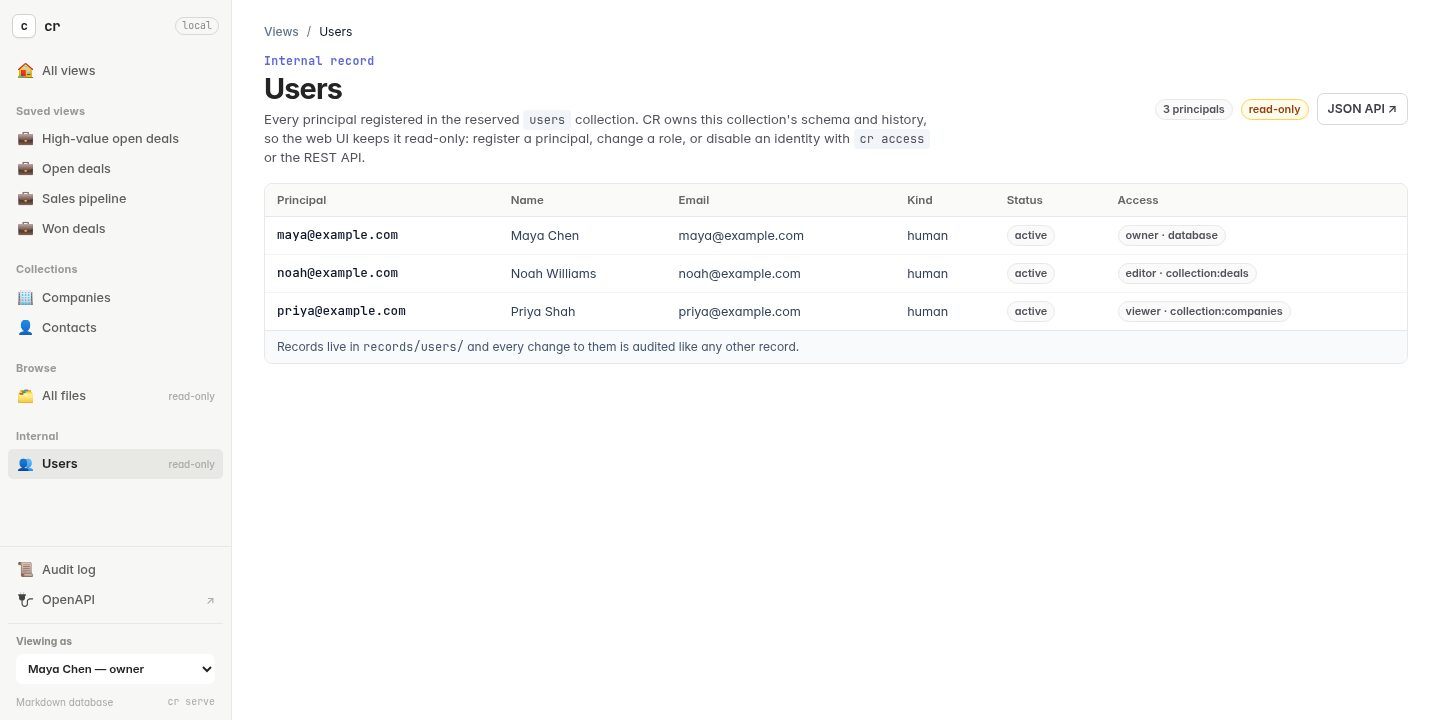Select principal maya@example.com in bold
Image resolution: width=1440 pixels, height=720 pixels.
pyautogui.click(x=337, y=235)
